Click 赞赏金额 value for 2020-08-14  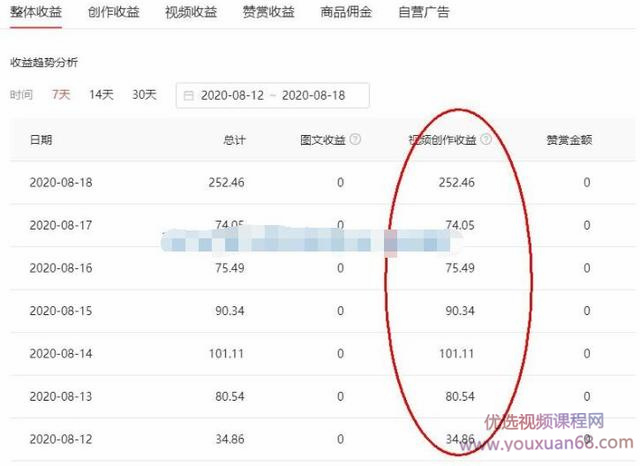pyautogui.click(x=587, y=353)
